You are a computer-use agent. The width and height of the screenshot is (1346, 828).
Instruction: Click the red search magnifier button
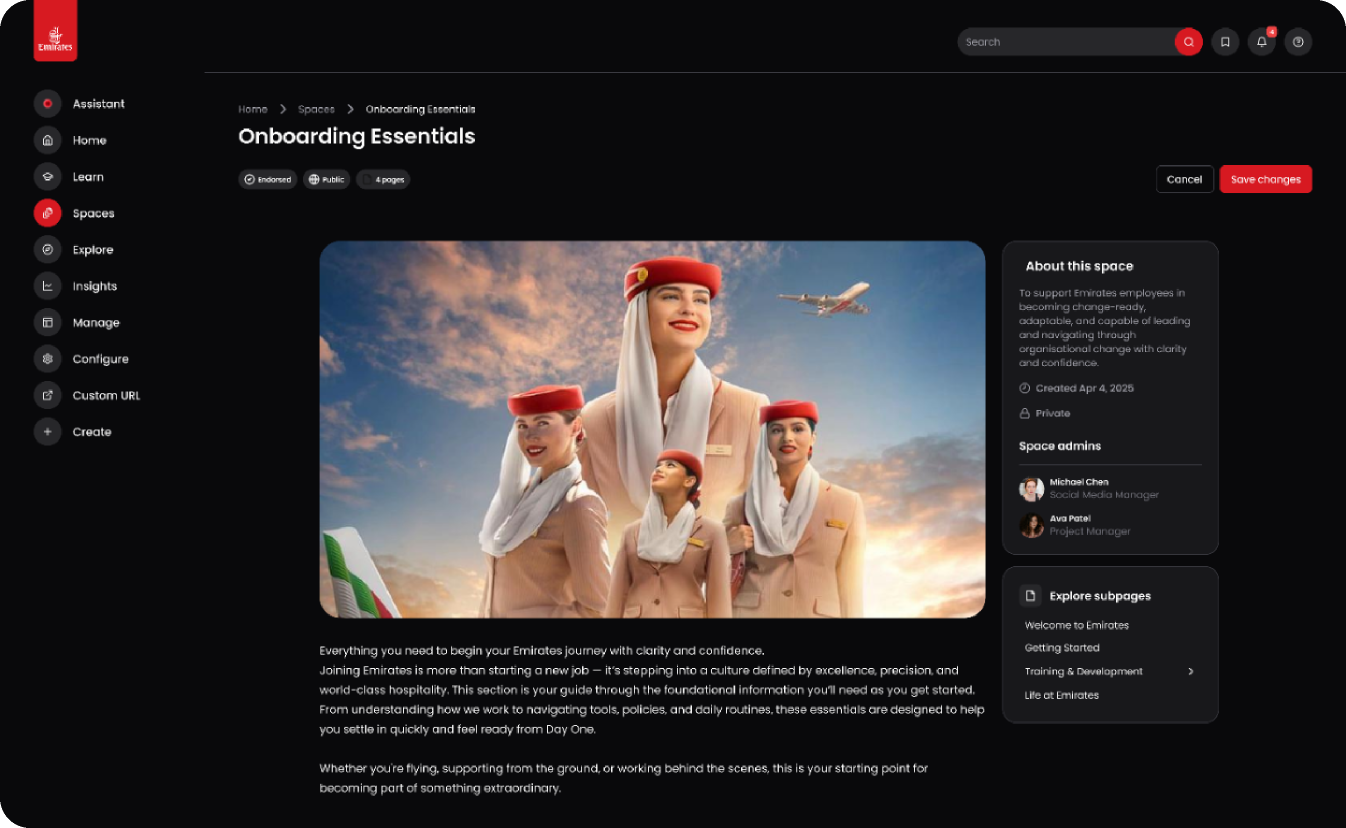point(1188,42)
